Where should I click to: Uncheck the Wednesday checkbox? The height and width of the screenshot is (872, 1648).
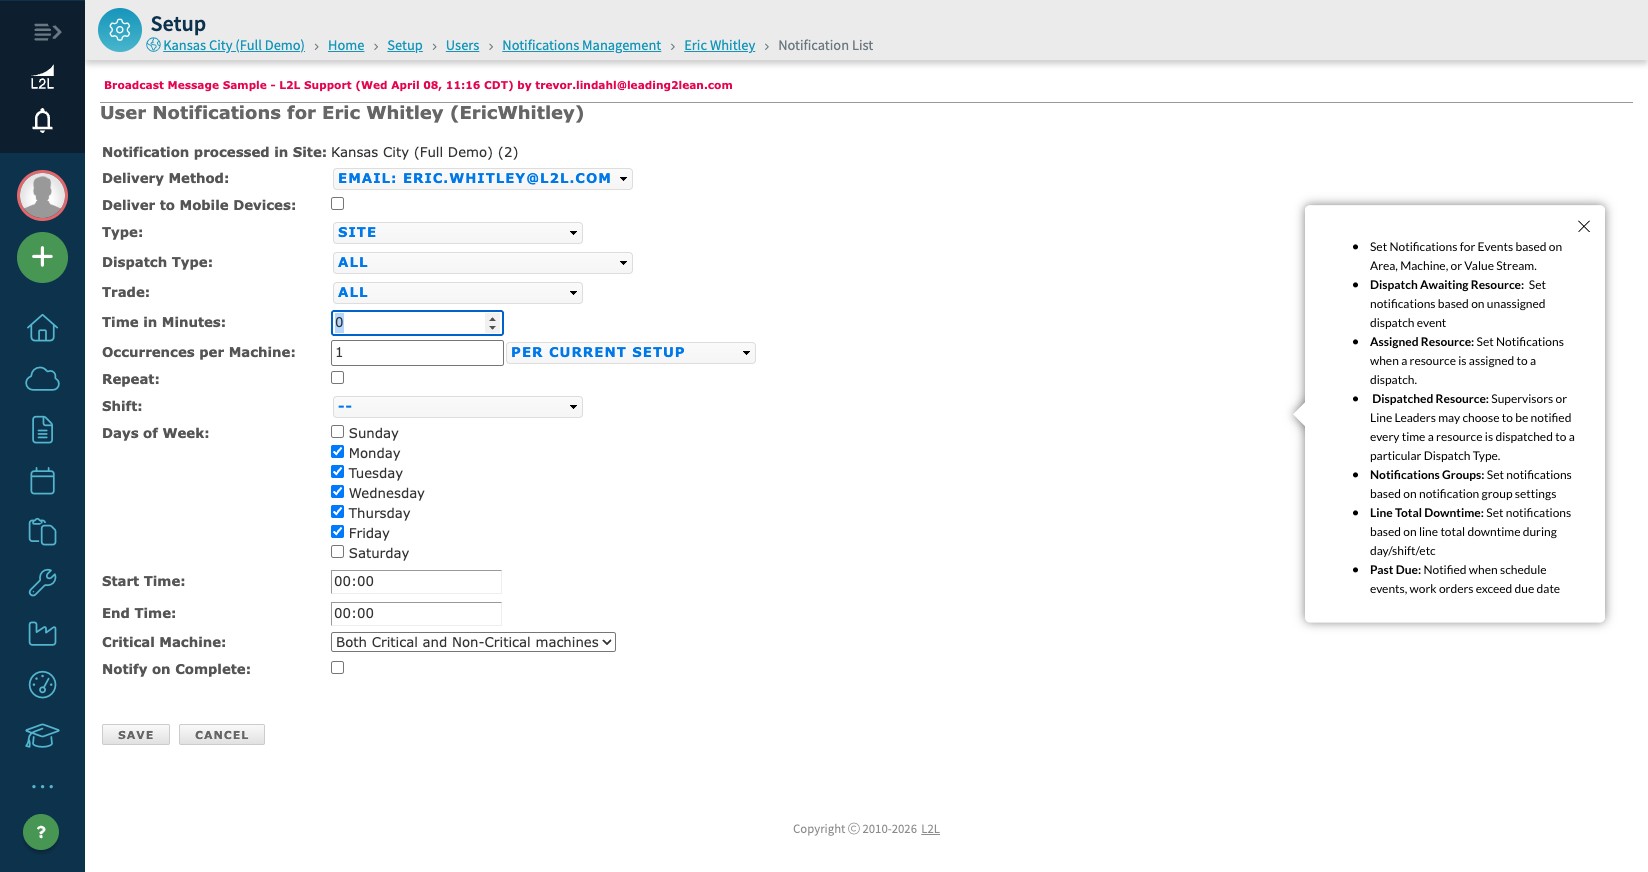tap(338, 492)
